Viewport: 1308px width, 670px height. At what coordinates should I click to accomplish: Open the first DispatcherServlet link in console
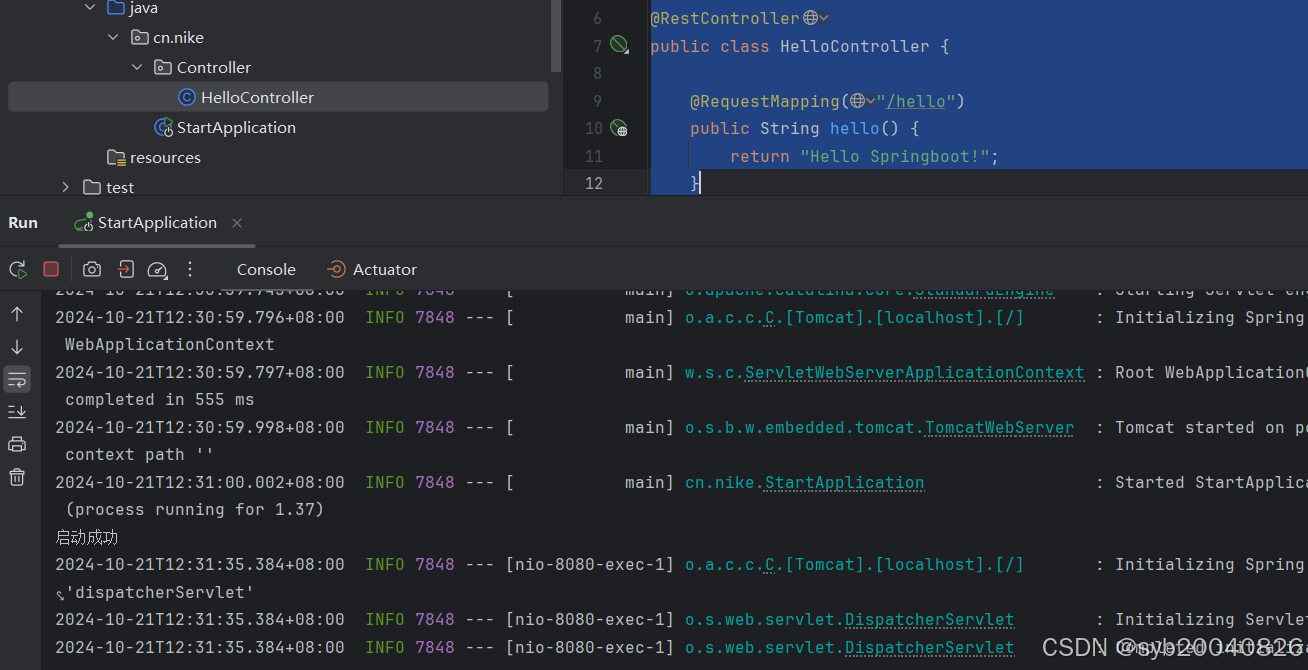(x=929, y=619)
